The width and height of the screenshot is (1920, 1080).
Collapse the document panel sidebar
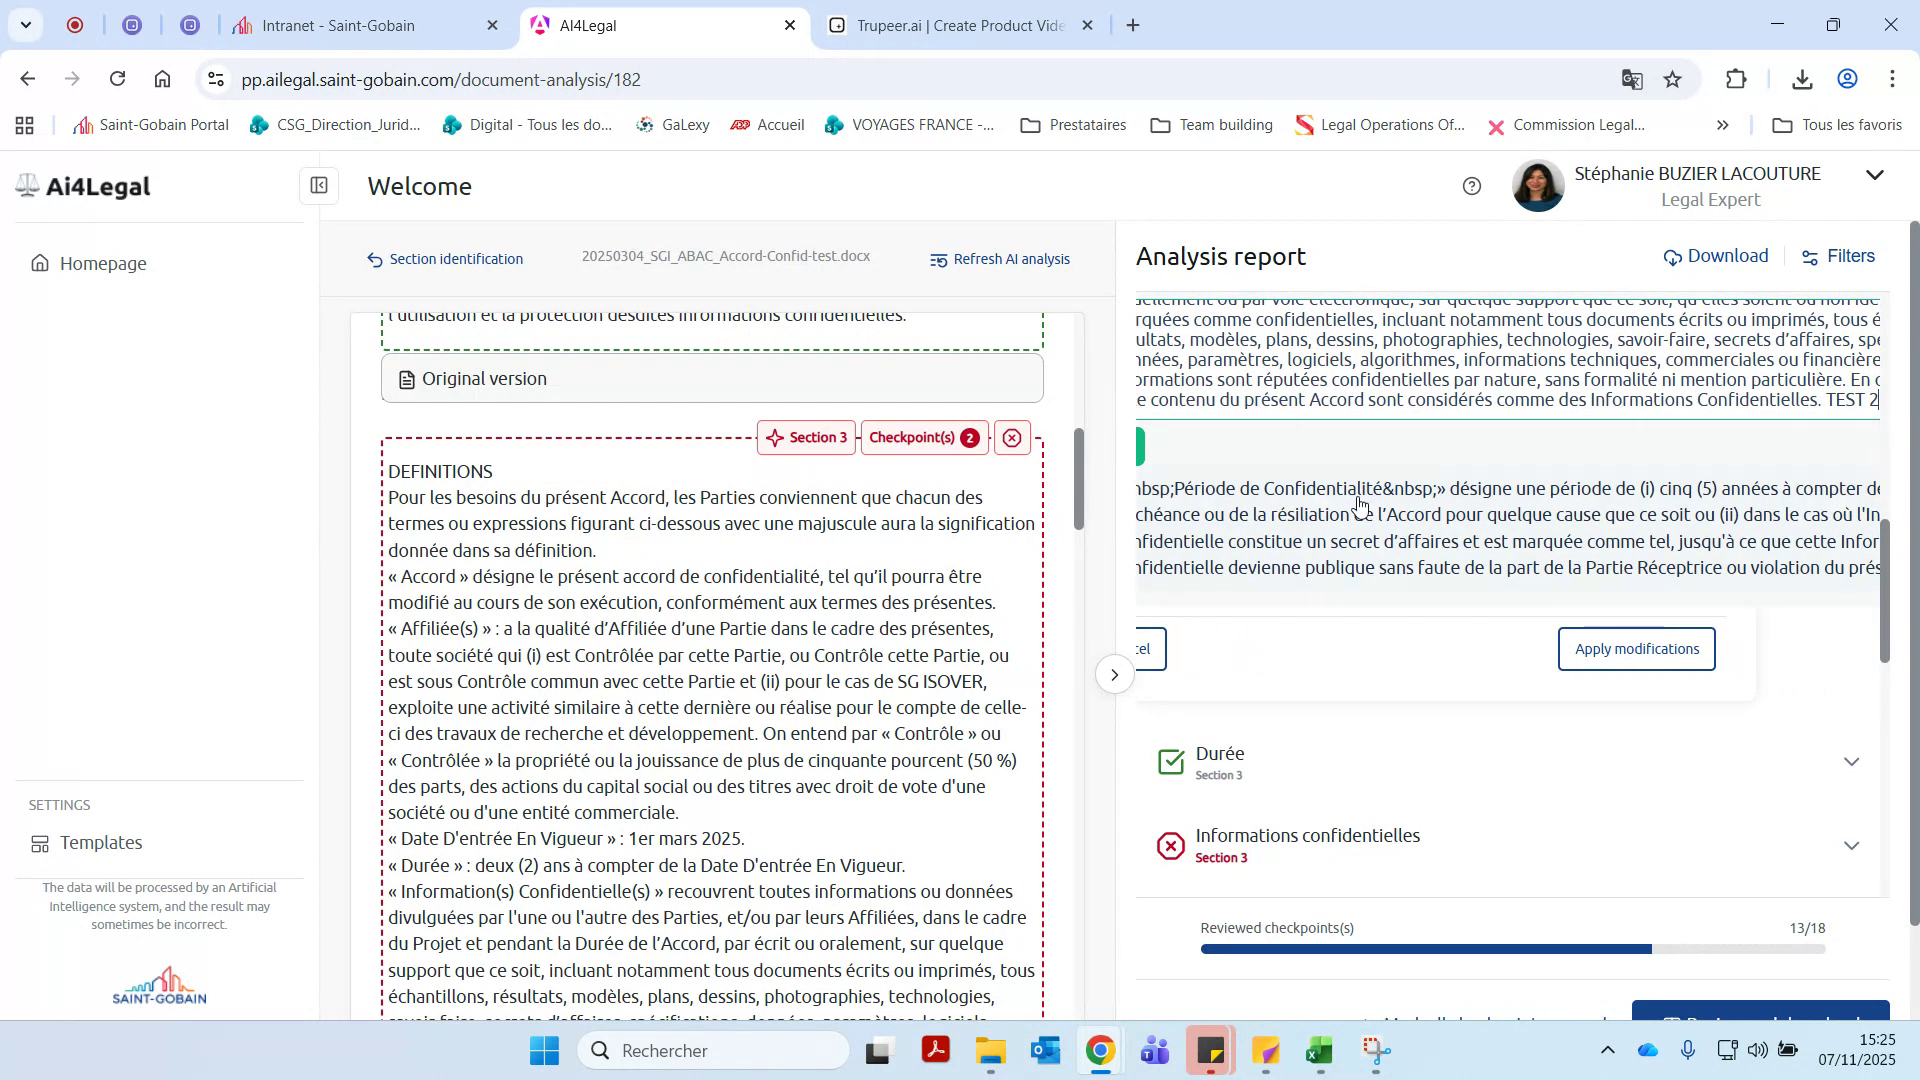point(318,186)
